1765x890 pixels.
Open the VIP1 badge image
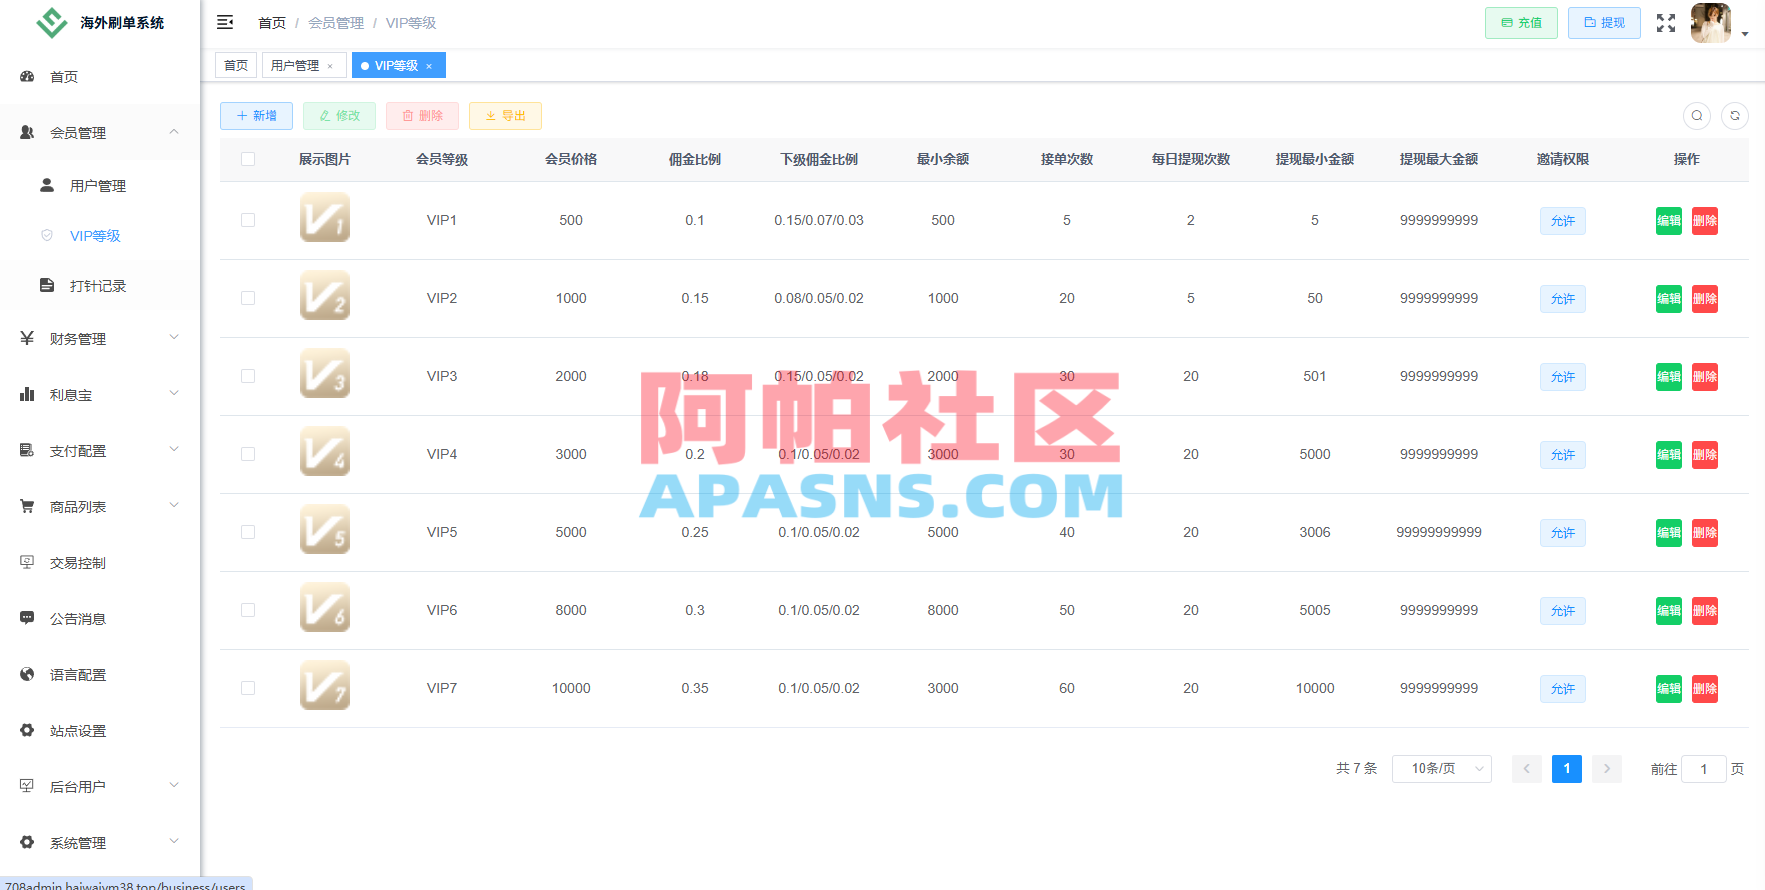pos(325,218)
